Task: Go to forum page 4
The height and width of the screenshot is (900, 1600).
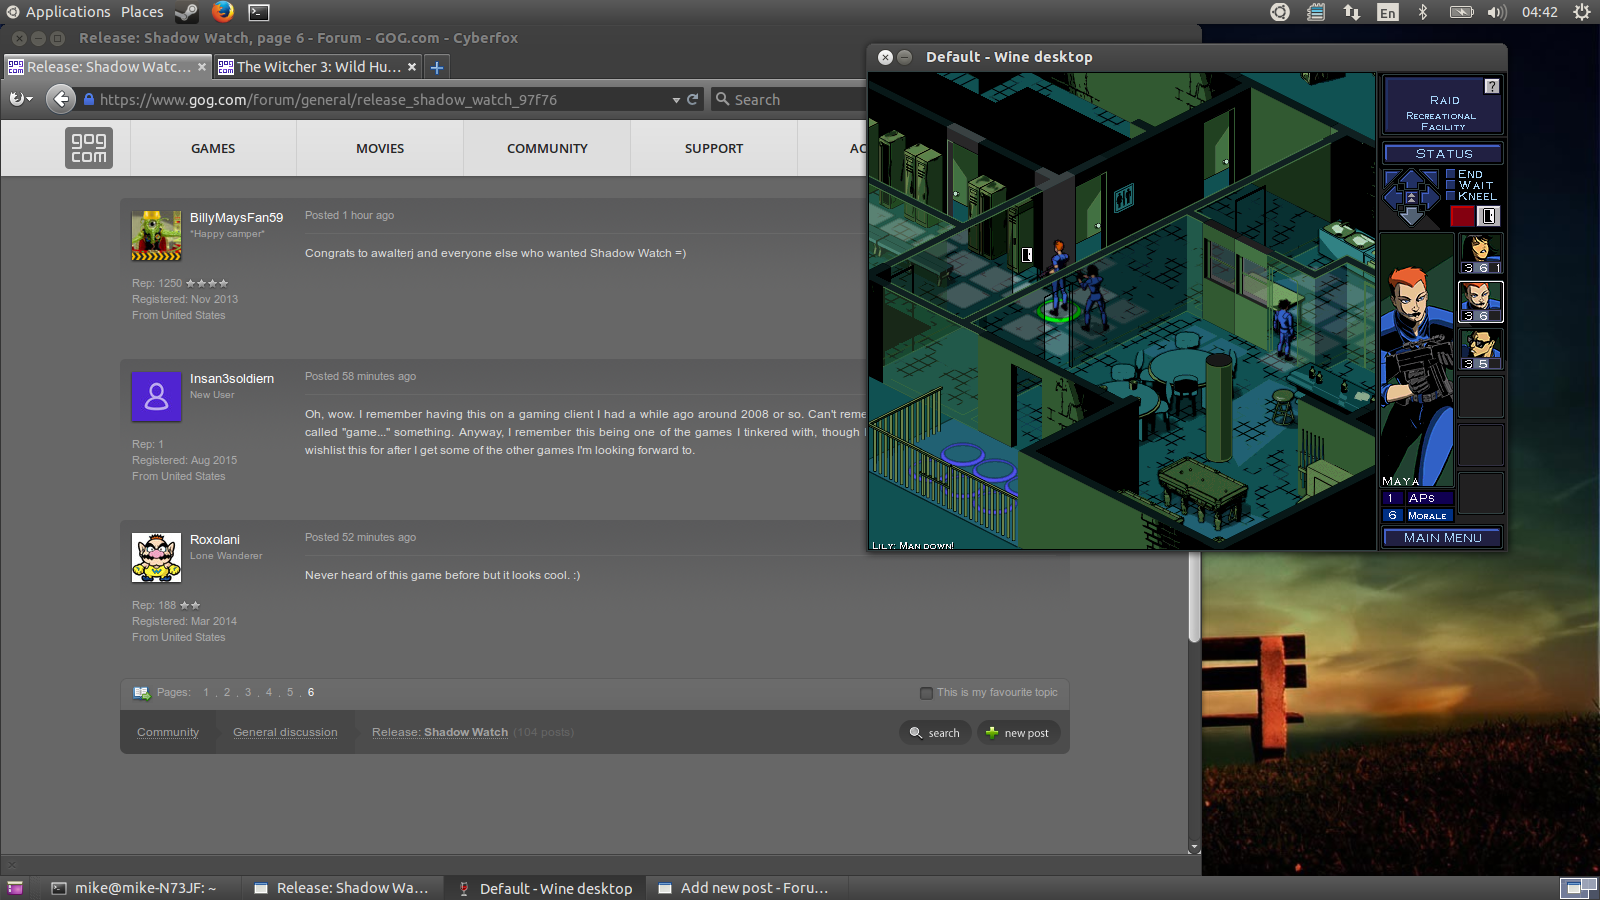Action: 269,692
